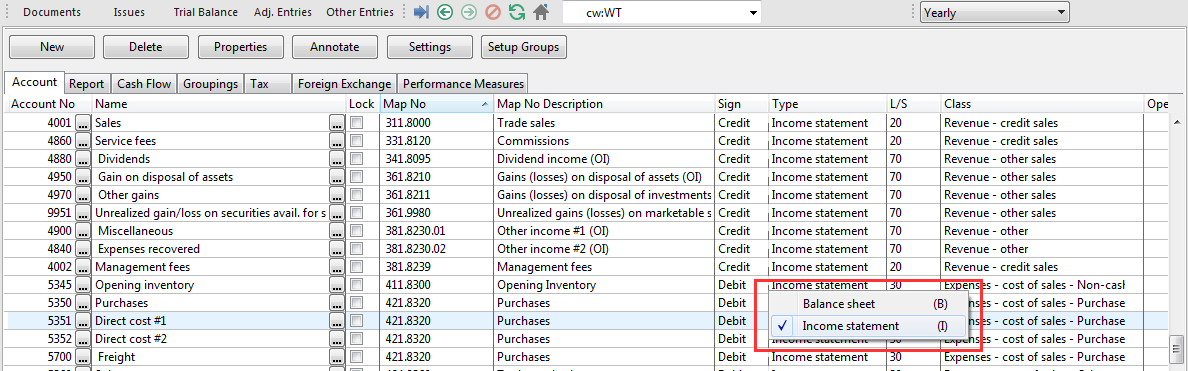The height and width of the screenshot is (371, 1188).
Task: Open the name ellipsis button for Direct cost #2
Action: (x=337, y=339)
